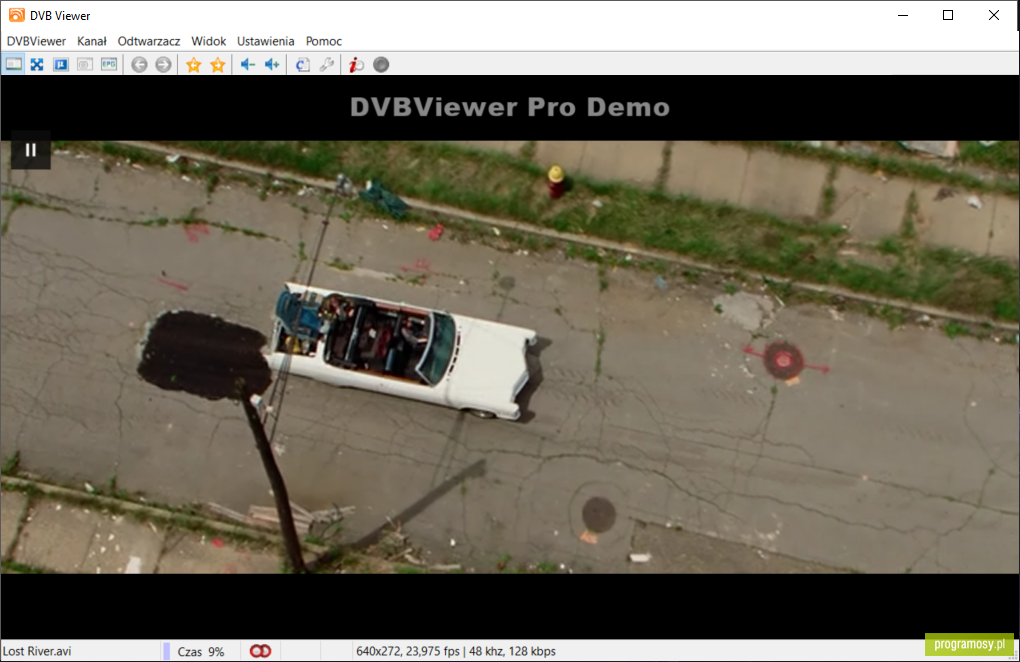This screenshot has height=662, width=1020.
Task: Minimize the DVB Viewer window
Action: (x=903, y=15)
